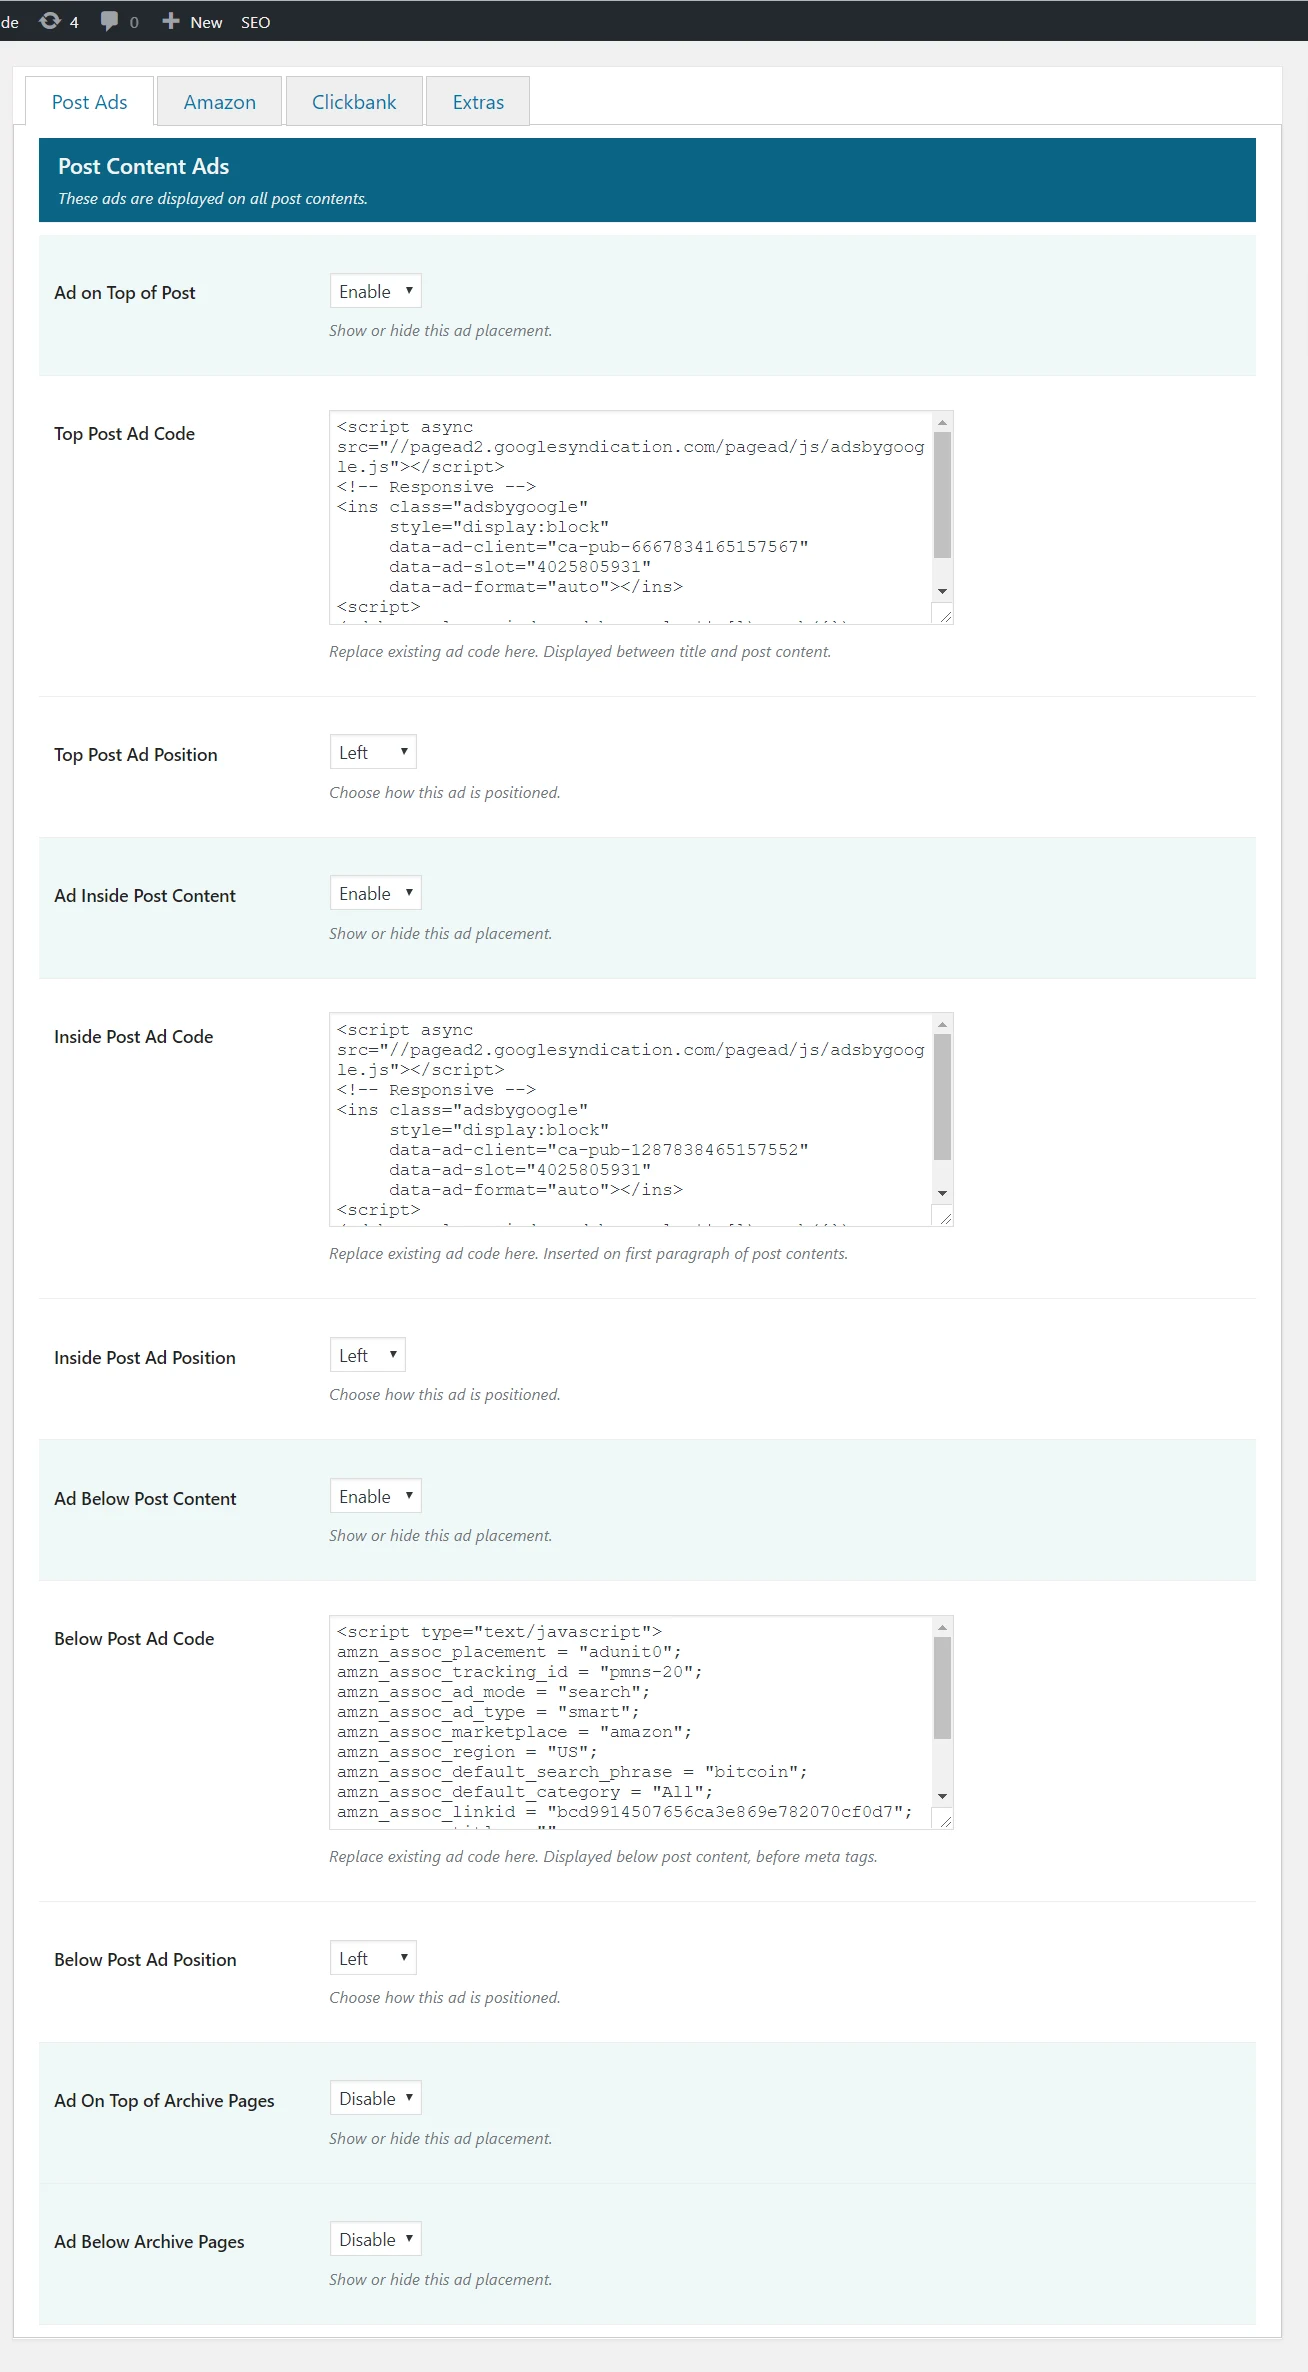Open the Ad On Top of Archive Pages dropdown
Viewport: 1308px width, 2372px height.
tap(375, 2098)
